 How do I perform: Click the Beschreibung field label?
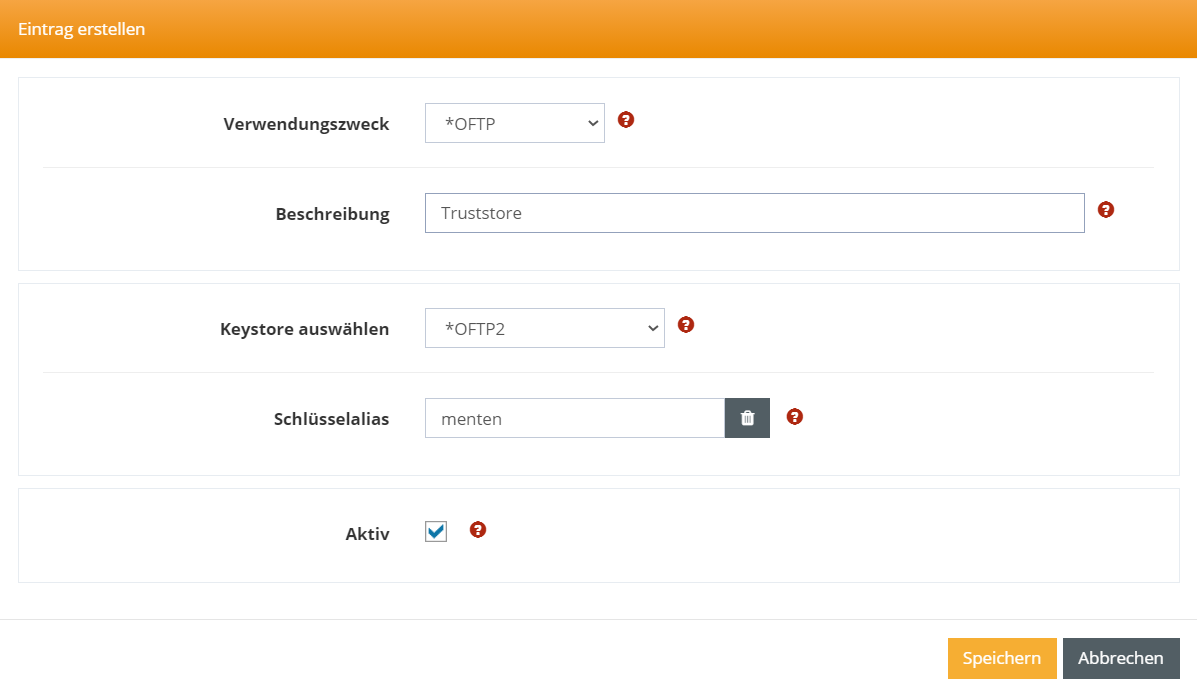[x=332, y=215]
